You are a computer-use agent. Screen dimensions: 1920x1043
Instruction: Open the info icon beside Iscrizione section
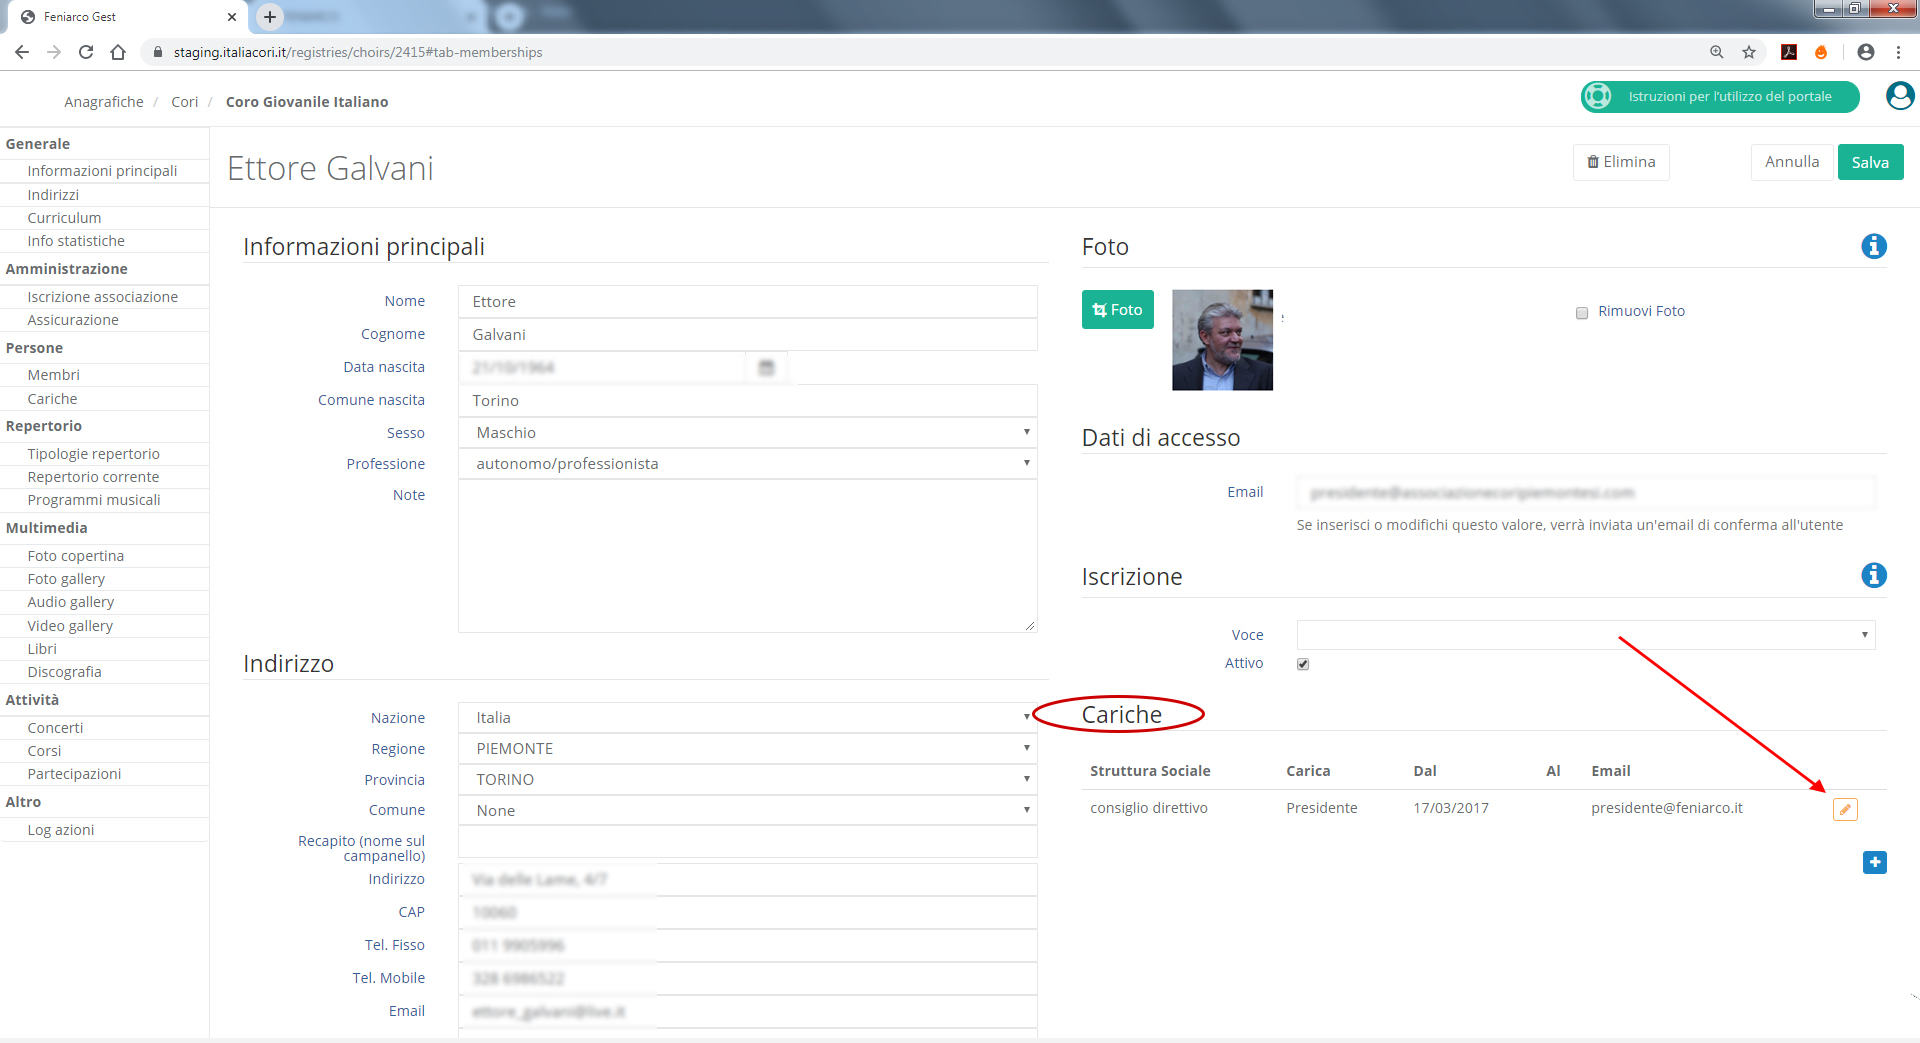point(1873,575)
